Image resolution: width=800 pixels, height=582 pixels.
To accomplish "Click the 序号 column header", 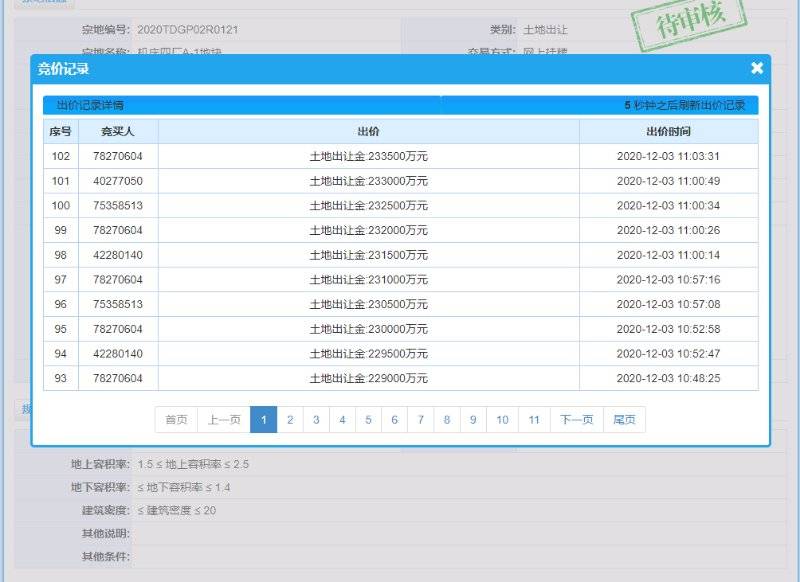I will (x=61, y=131).
